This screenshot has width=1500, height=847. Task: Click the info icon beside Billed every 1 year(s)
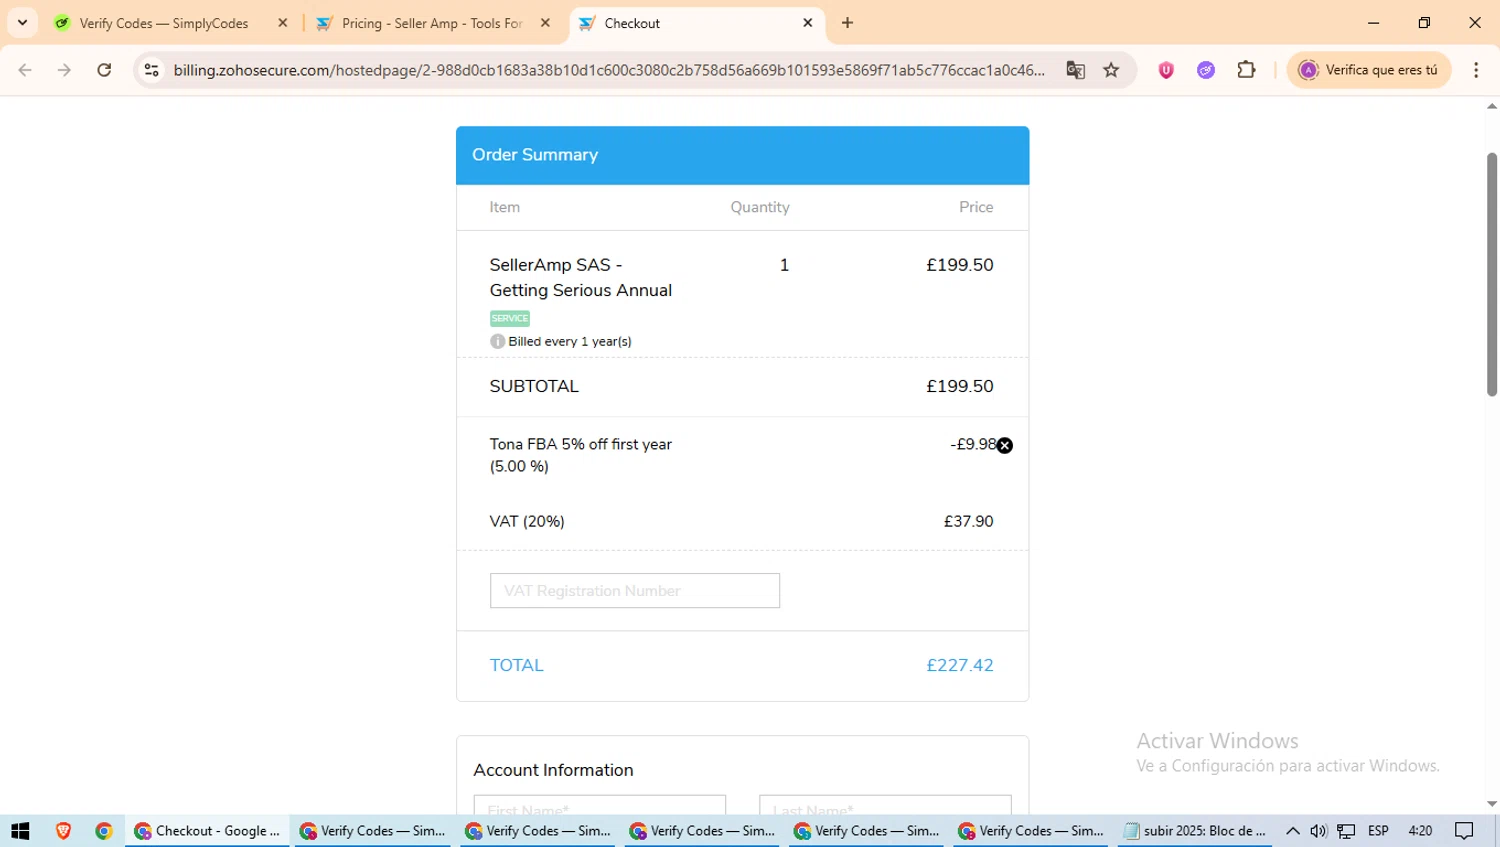click(x=497, y=341)
